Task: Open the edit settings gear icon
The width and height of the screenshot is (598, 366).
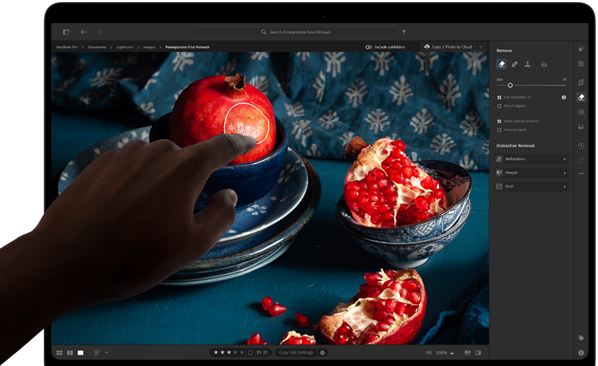Action: tap(322, 353)
